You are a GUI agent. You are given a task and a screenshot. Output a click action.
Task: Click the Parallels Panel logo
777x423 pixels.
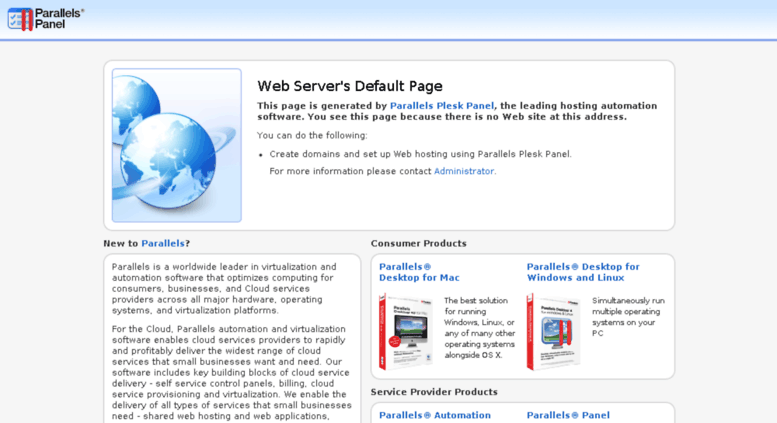pos(46,19)
